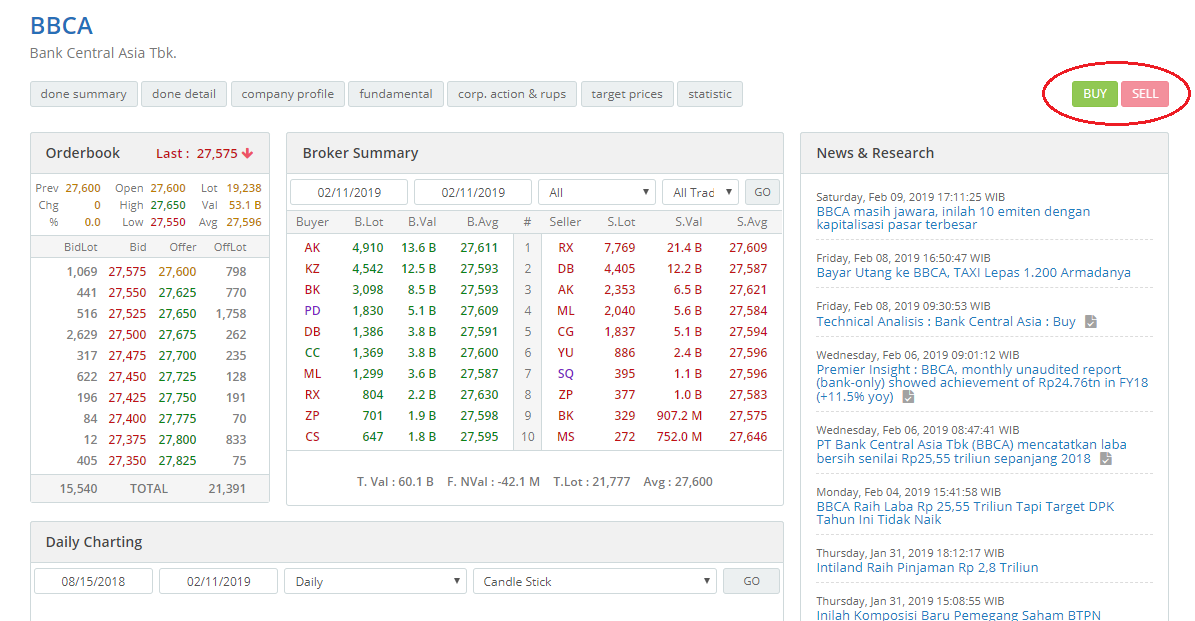Open Premier Insight BBCA report link
This screenshot has width=1195, height=621.
[x=982, y=383]
